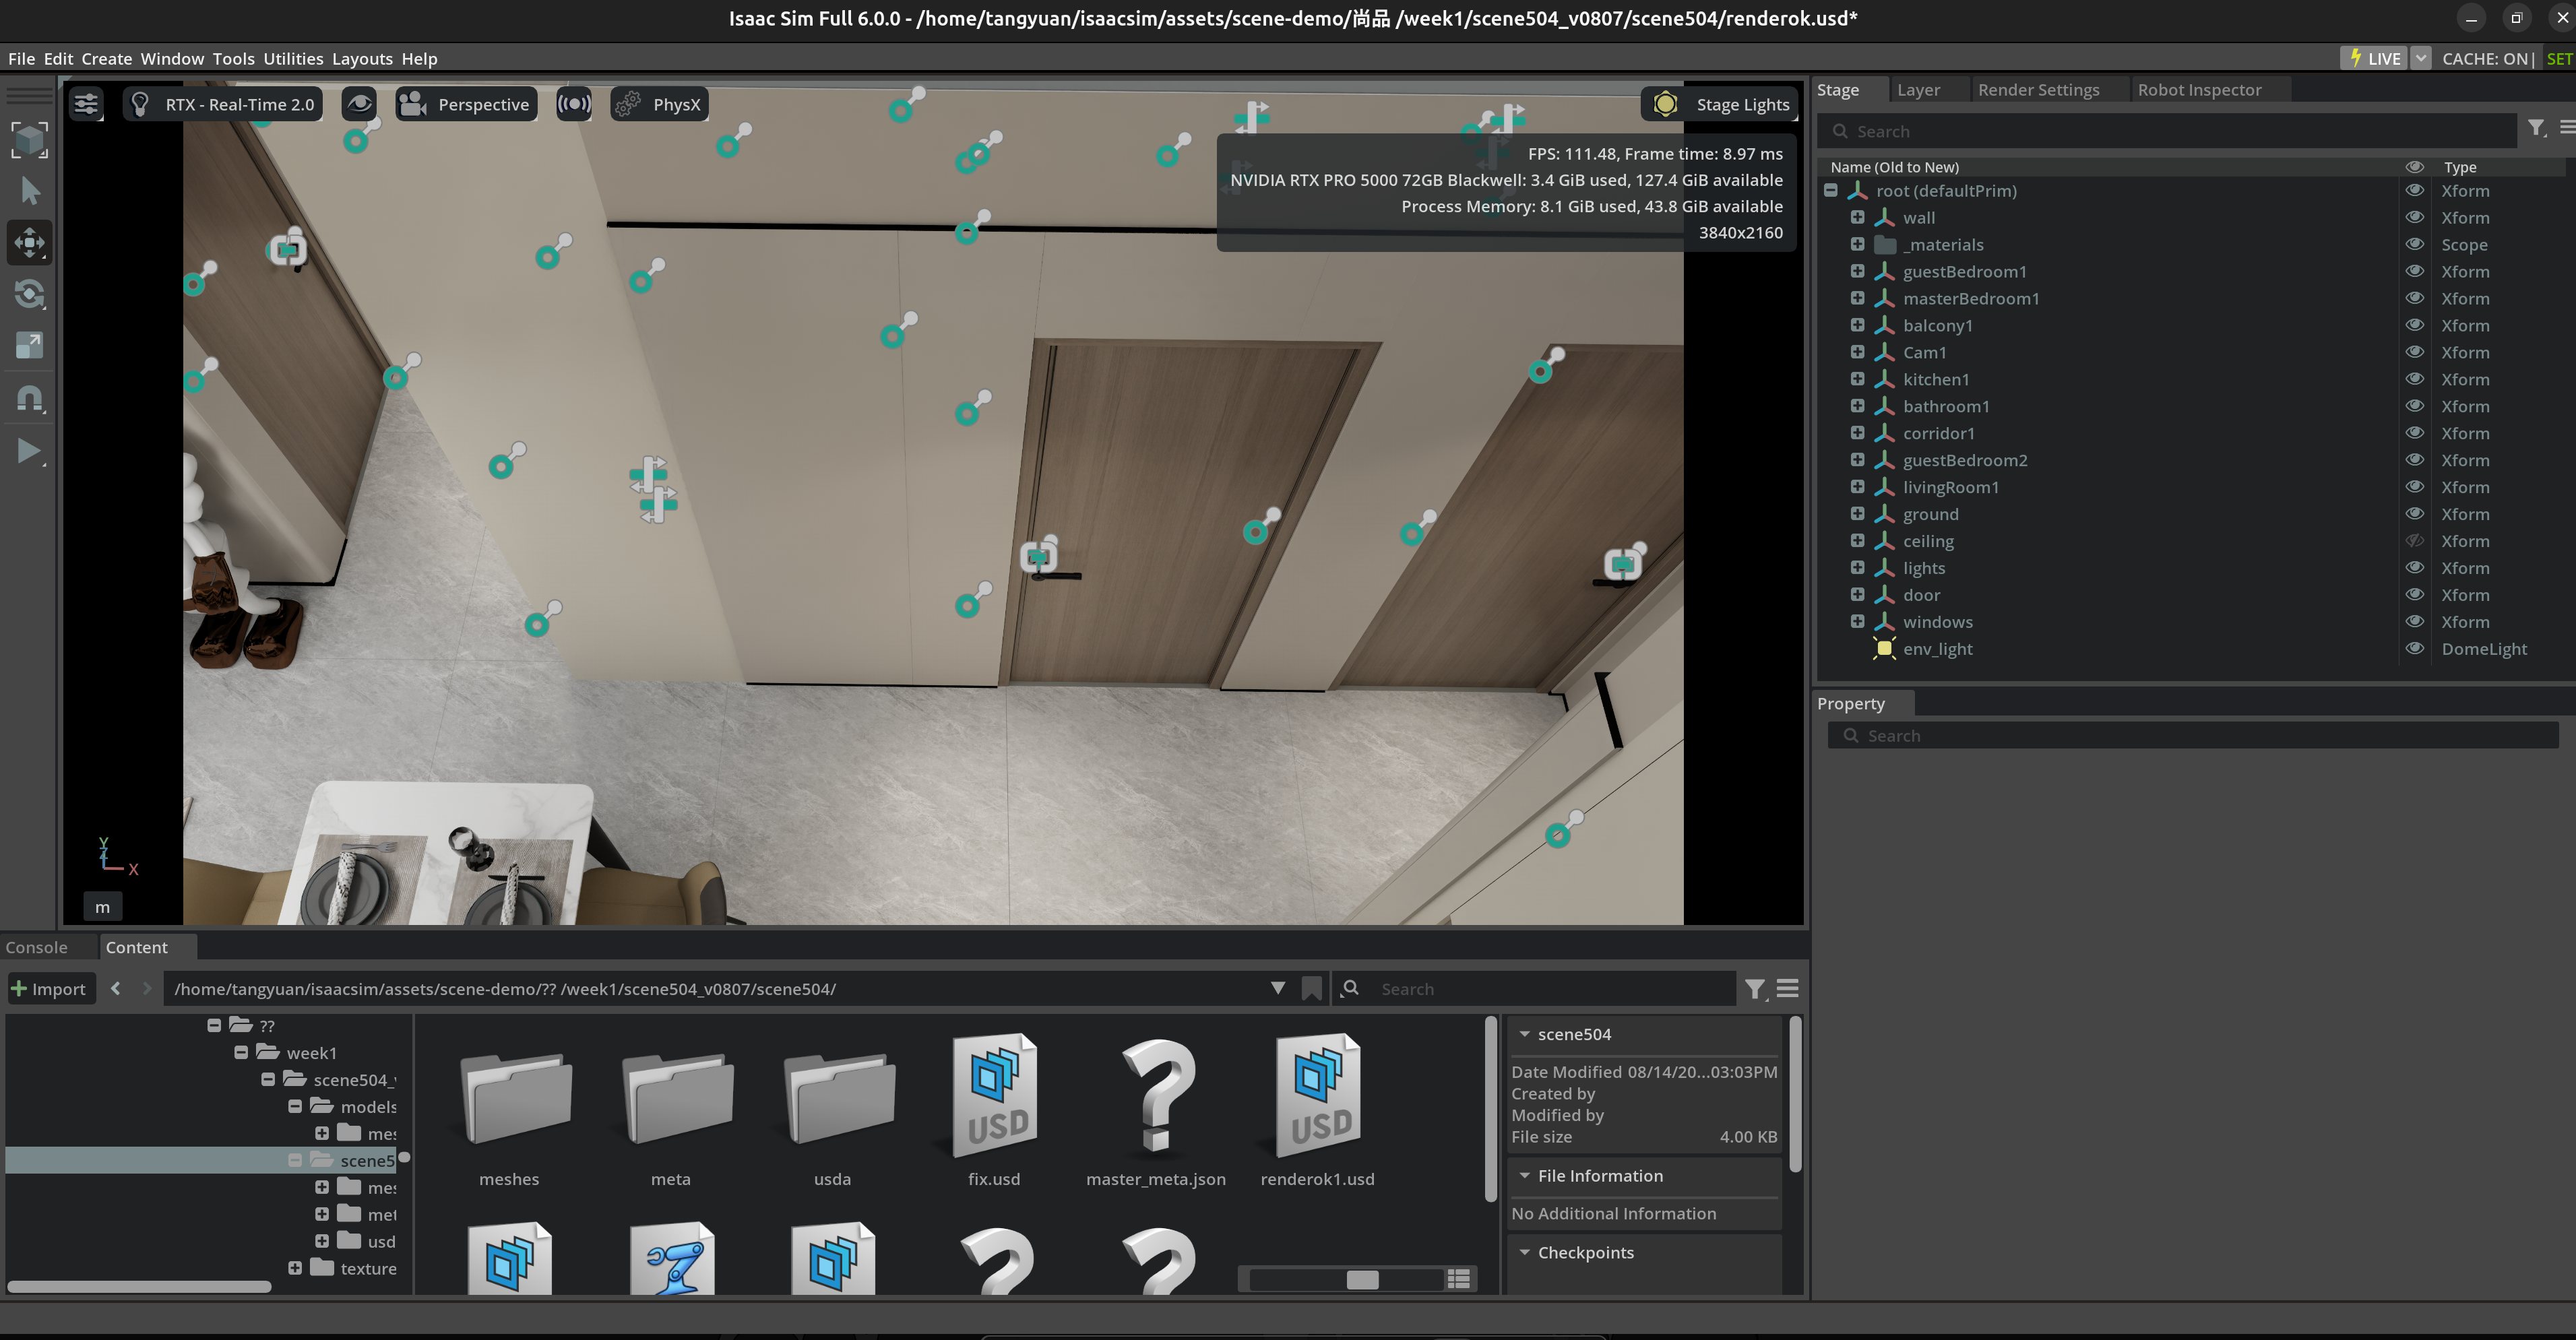This screenshot has height=1340, width=2576.
Task: Hide the kitchen1 prim with eye icon
Action: tap(2414, 379)
